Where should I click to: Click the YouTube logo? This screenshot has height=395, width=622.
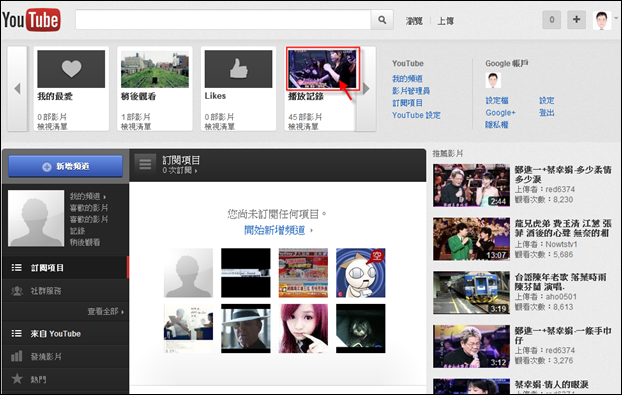tap(31, 20)
